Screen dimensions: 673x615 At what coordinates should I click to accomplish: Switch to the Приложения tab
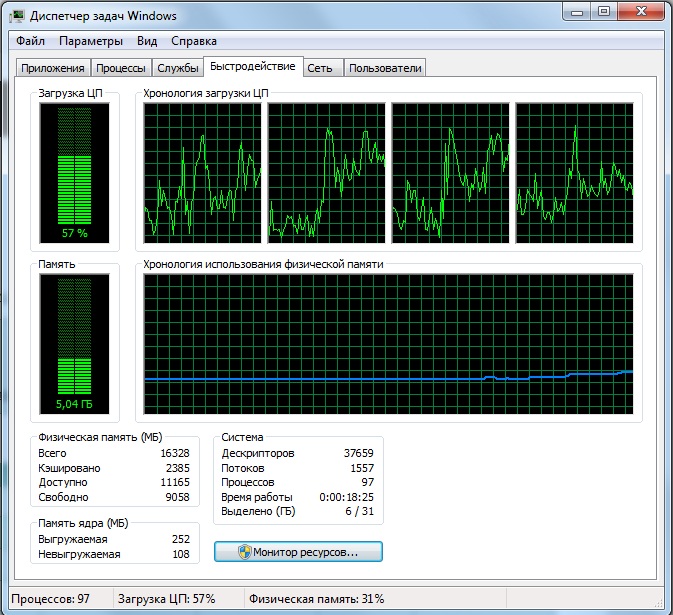53,68
